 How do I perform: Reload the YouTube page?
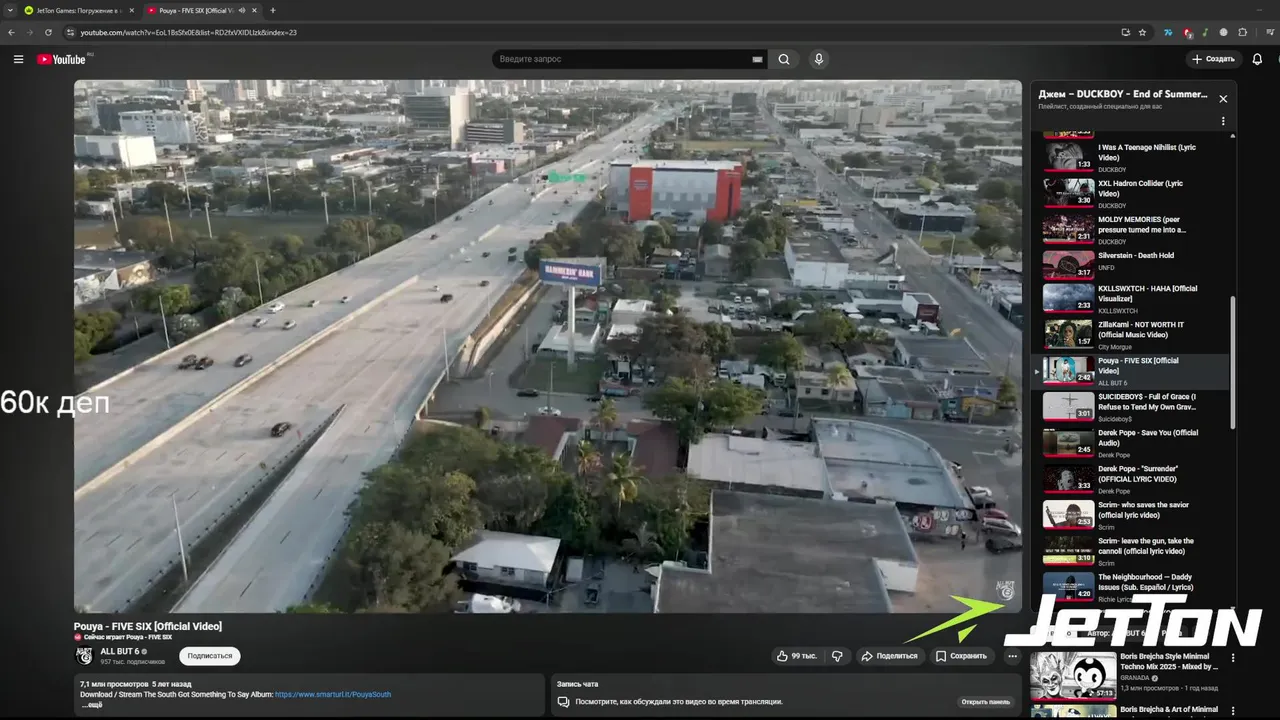tap(48, 32)
